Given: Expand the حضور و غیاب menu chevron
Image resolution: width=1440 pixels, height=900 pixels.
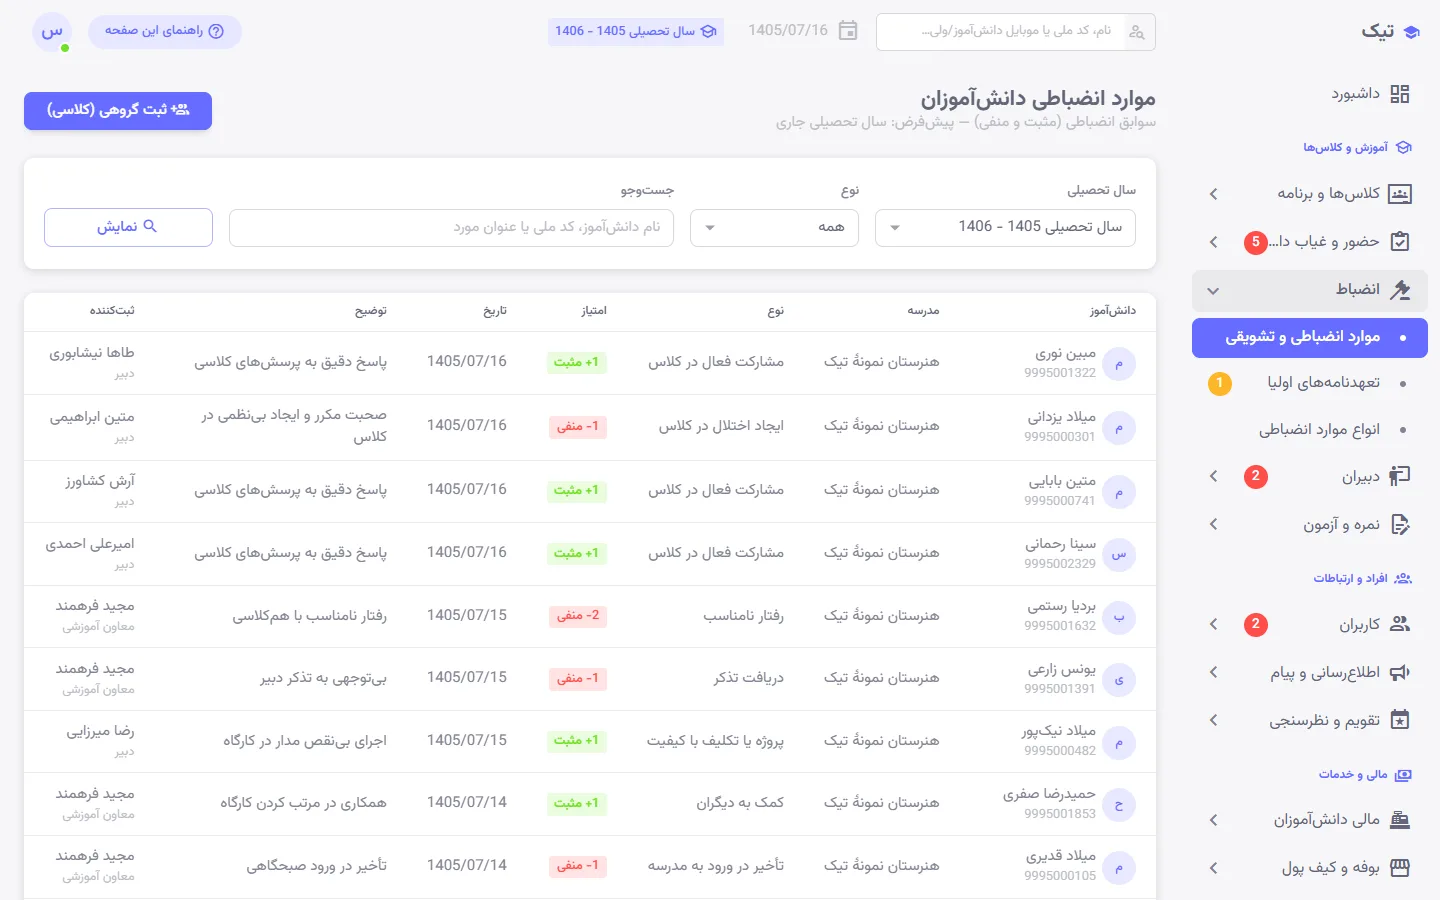Looking at the screenshot, I should (x=1214, y=242).
